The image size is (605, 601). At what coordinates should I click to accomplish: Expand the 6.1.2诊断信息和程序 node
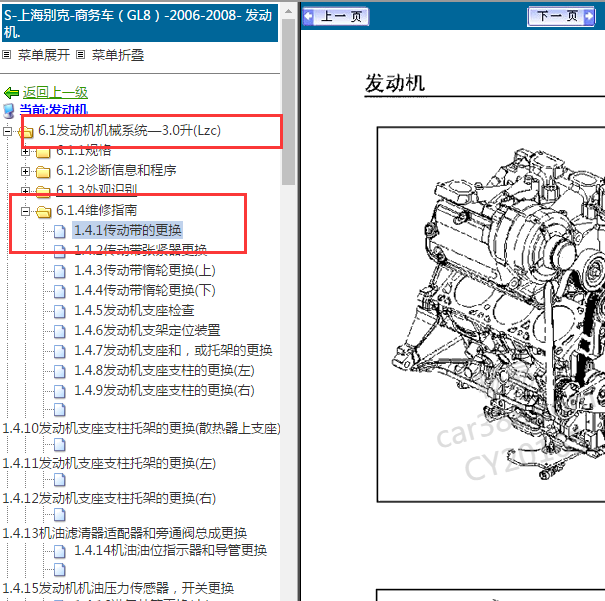(x=25, y=171)
